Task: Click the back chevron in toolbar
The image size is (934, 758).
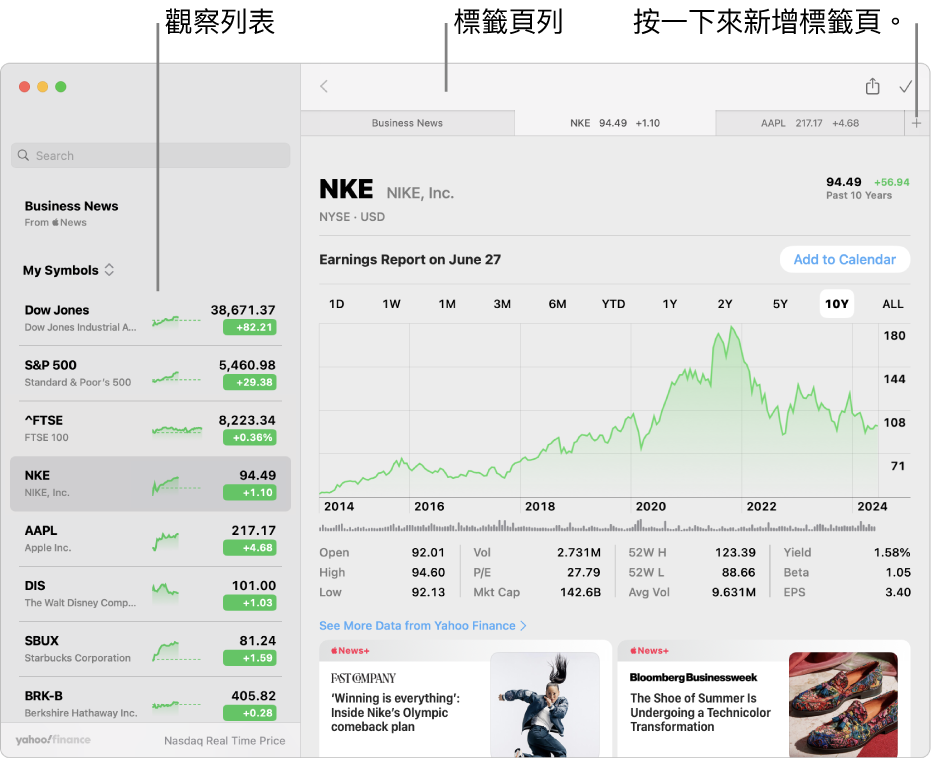Action: (x=324, y=87)
